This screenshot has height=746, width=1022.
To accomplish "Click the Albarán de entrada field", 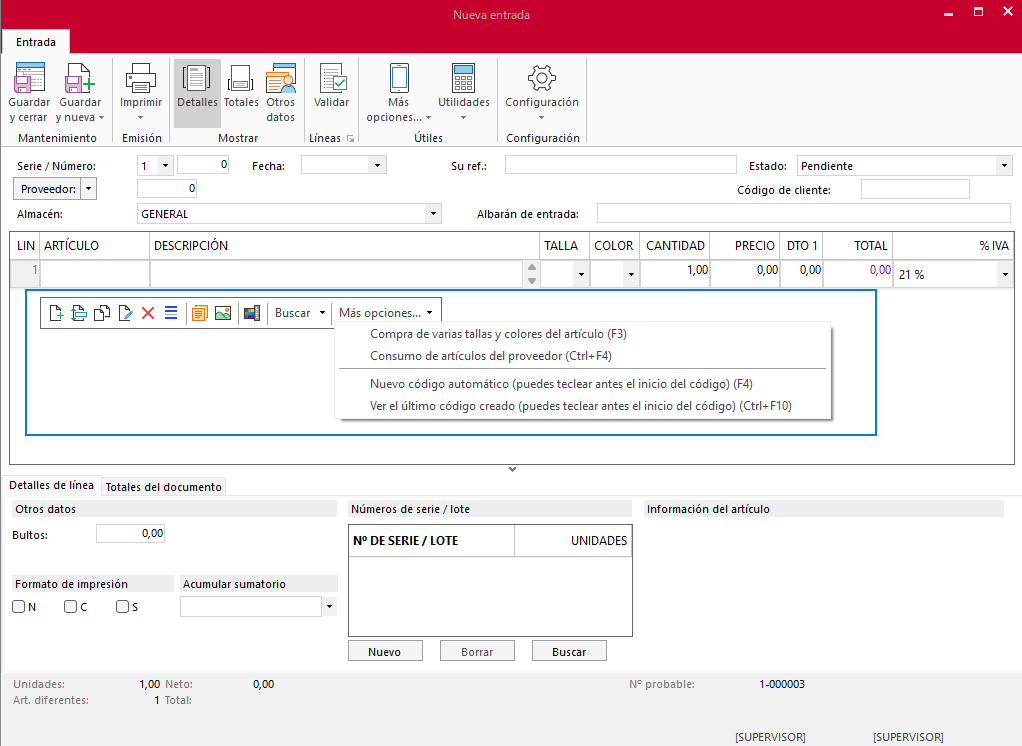I will [x=804, y=214].
